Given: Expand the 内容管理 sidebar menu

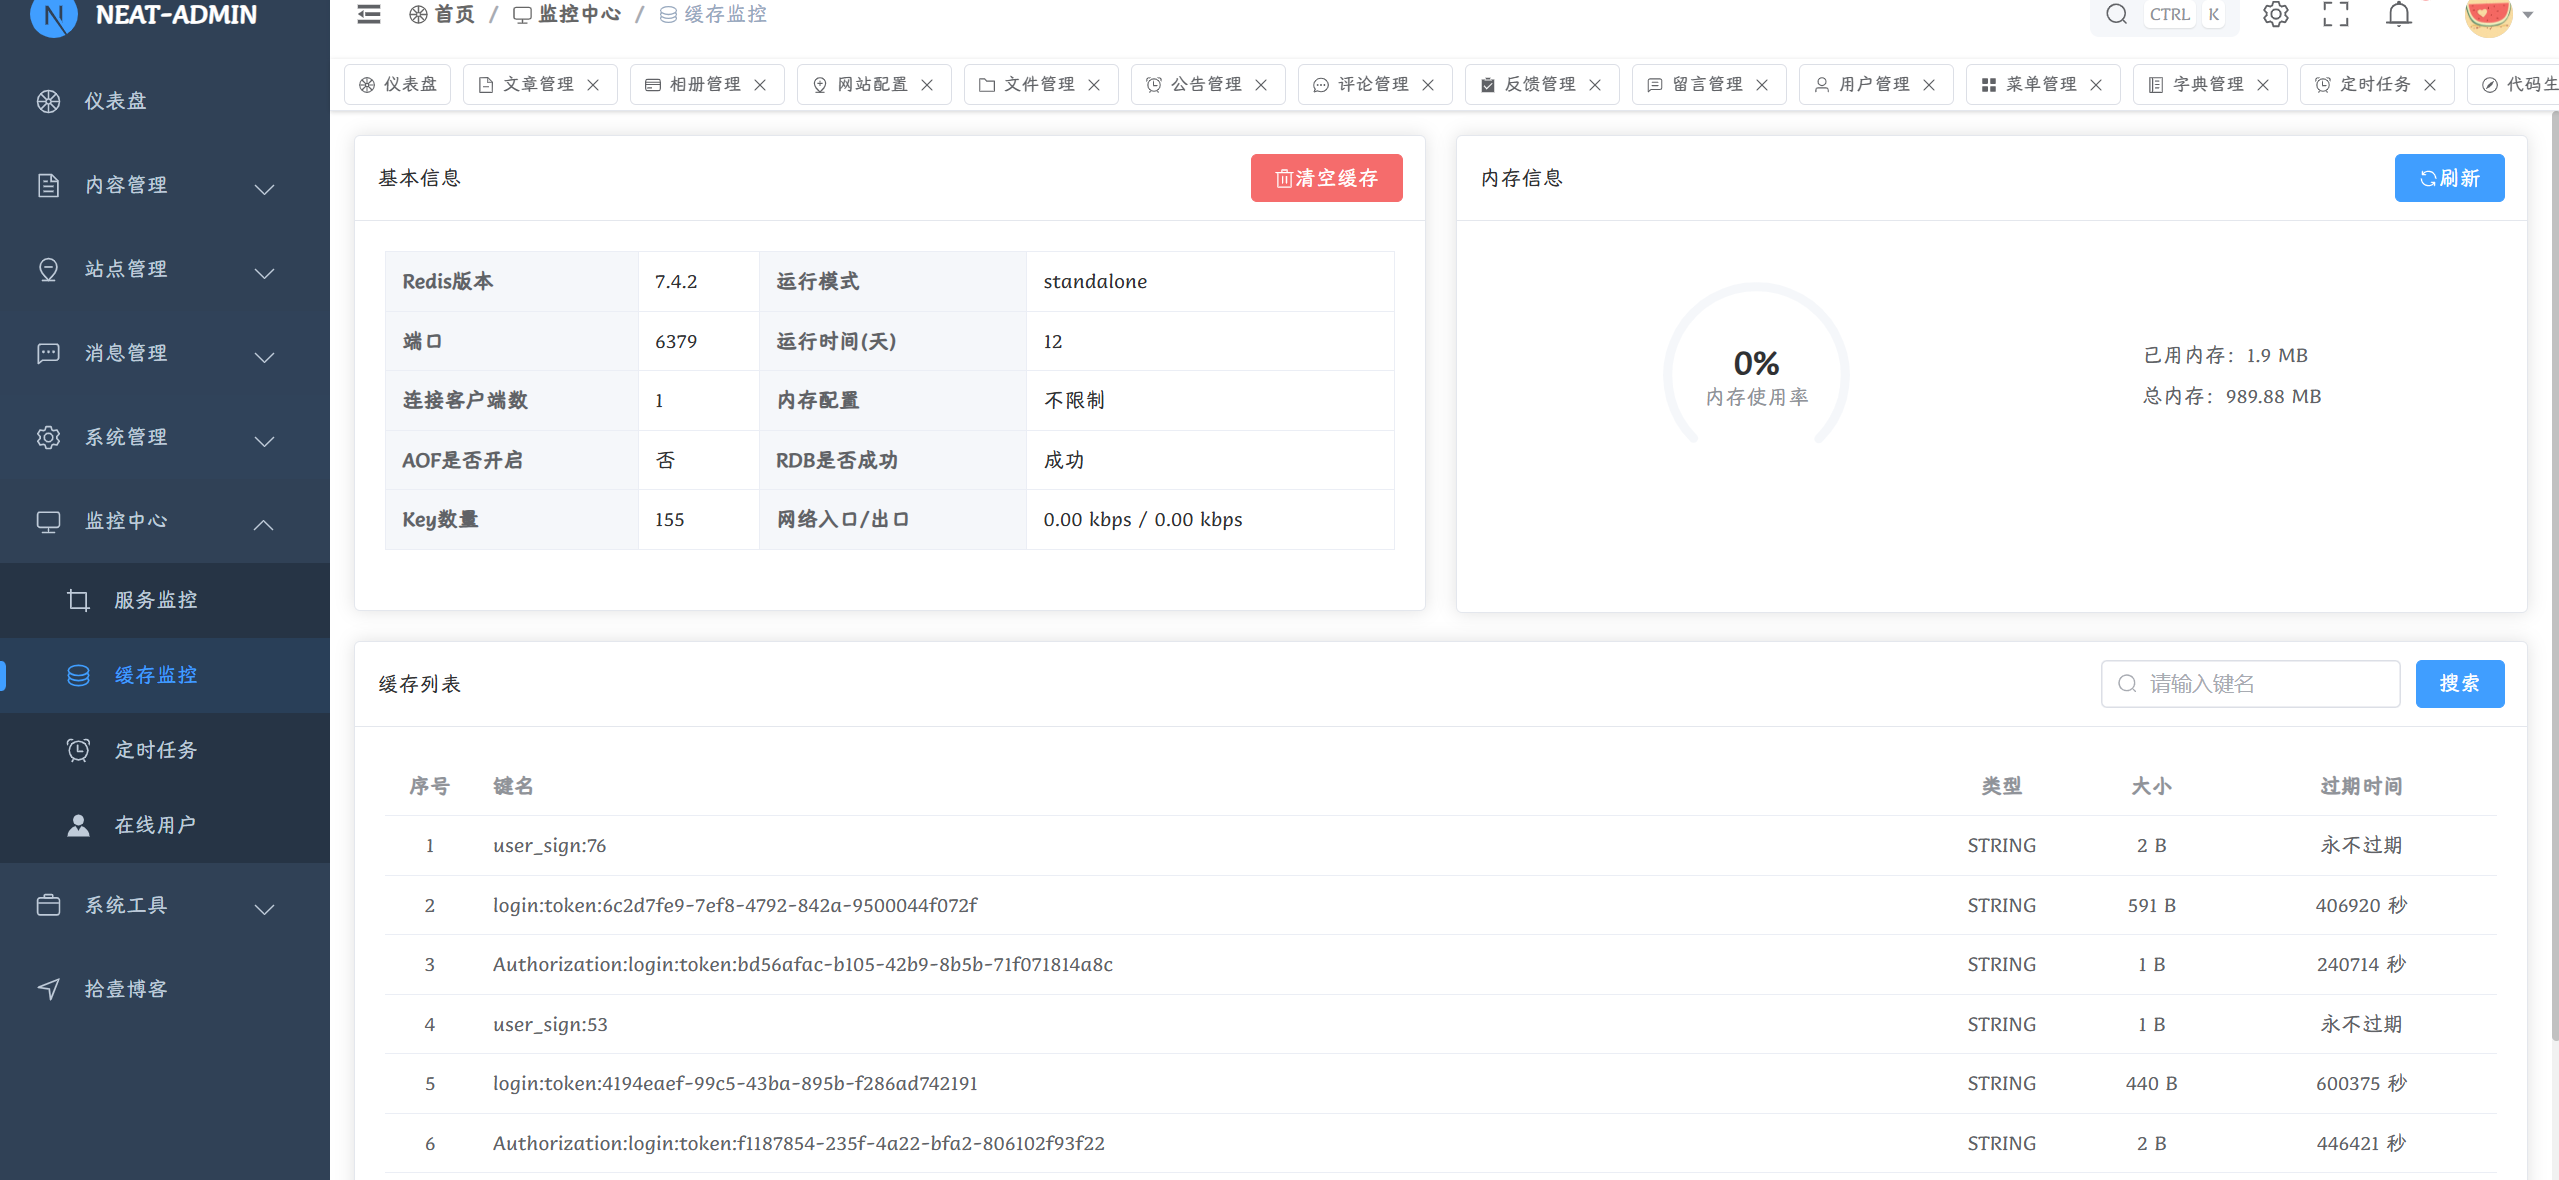Looking at the screenshot, I should [x=165, y=186].
